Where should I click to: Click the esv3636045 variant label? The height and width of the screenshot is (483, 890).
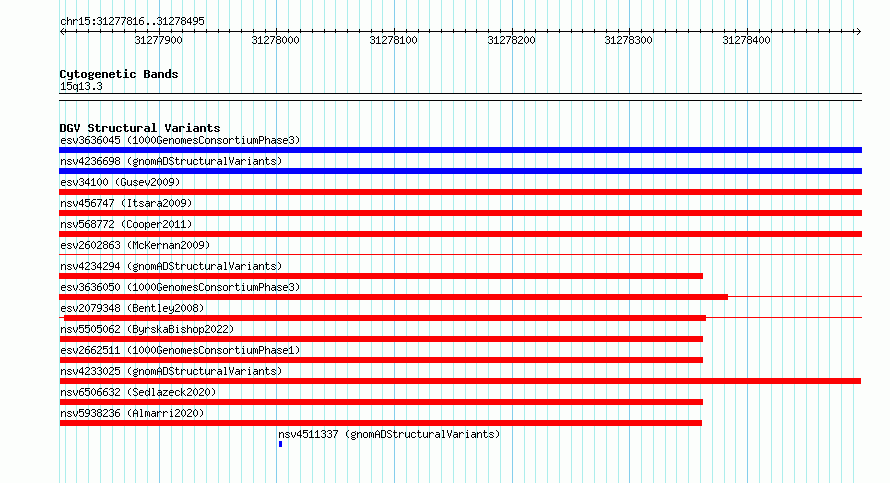click(180, 140)
